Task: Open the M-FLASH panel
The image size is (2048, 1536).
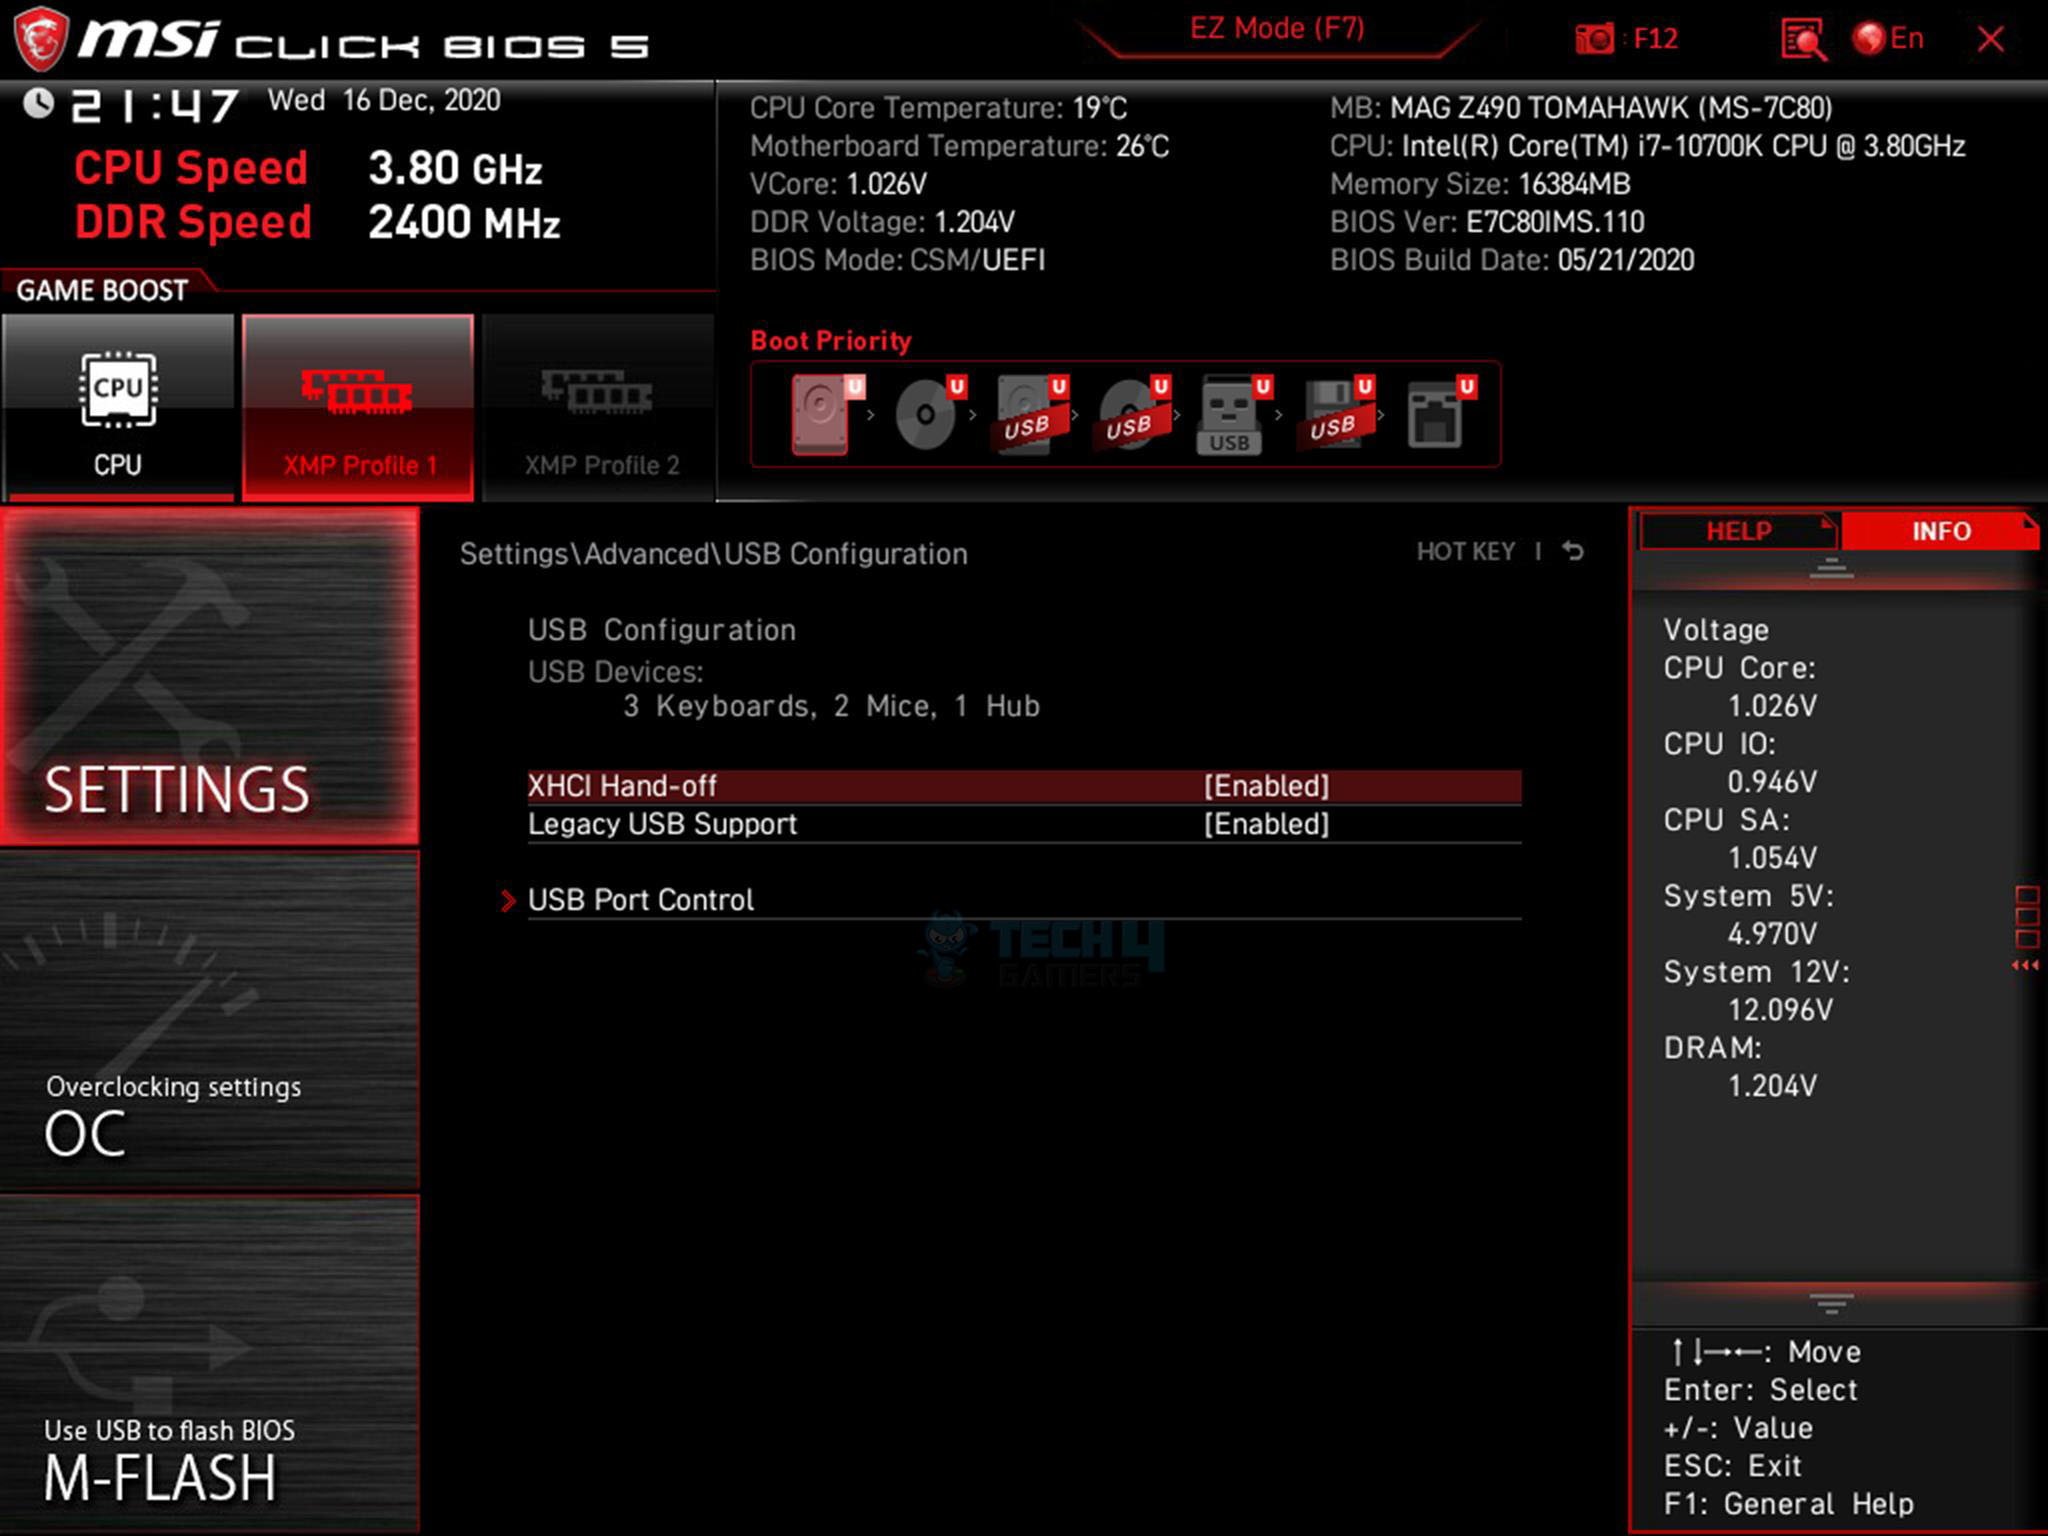Action: pyautogui.click(x=210, y=1364)
